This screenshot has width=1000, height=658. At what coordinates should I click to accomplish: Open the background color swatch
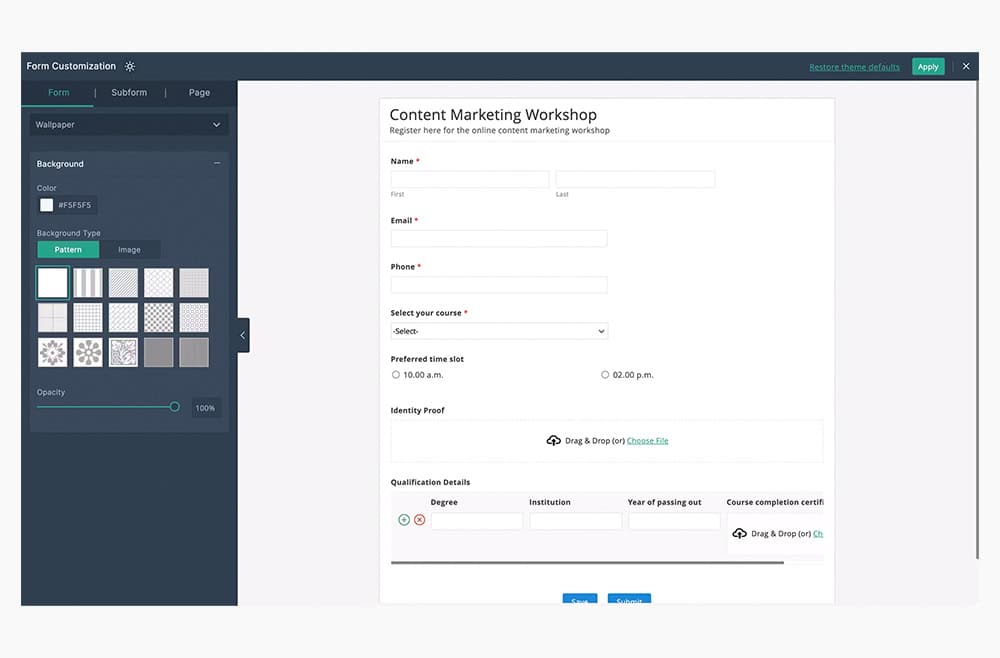coord(47,205)
